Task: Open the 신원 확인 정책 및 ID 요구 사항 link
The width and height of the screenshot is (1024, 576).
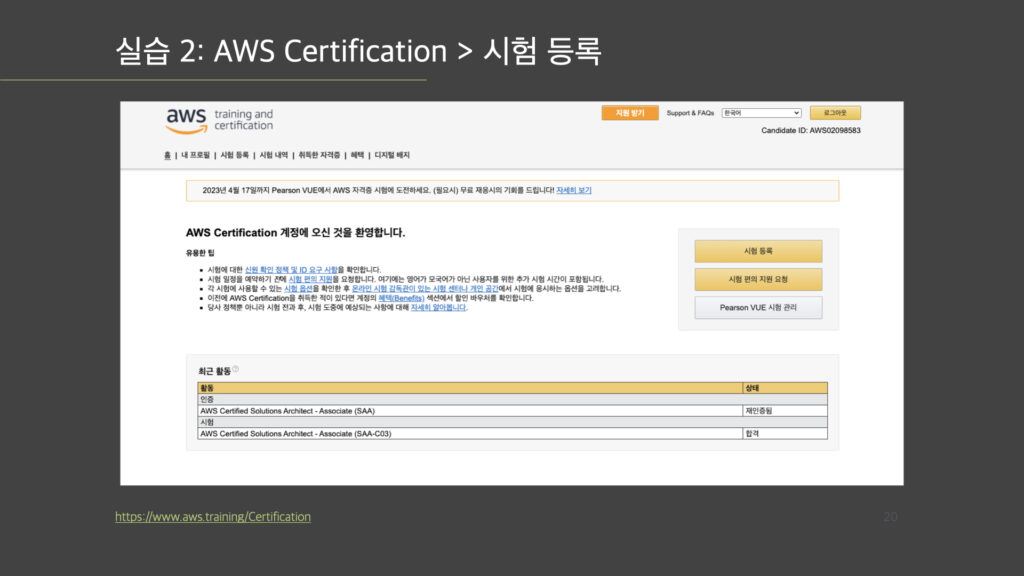Action: 291,270
